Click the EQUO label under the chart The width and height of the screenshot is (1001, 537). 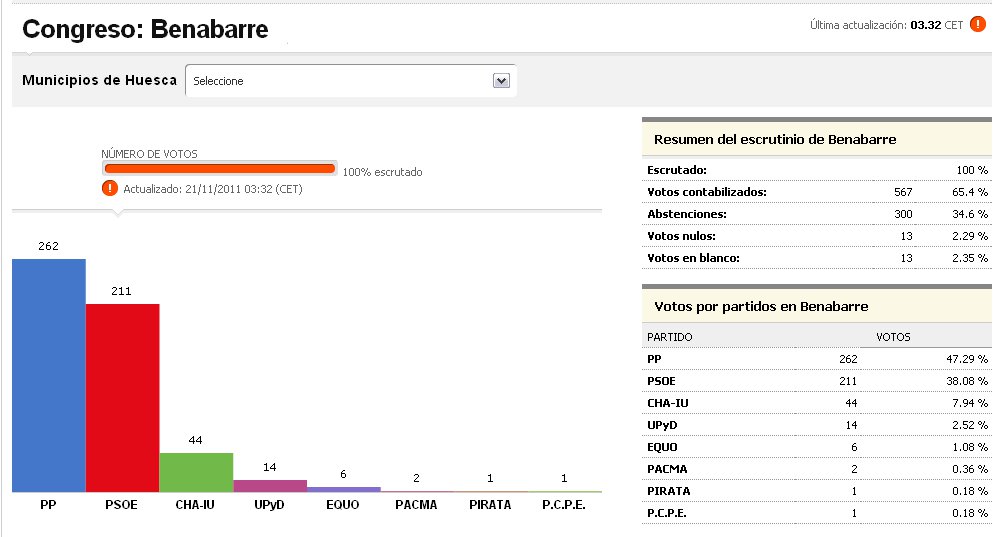(343, 505)
